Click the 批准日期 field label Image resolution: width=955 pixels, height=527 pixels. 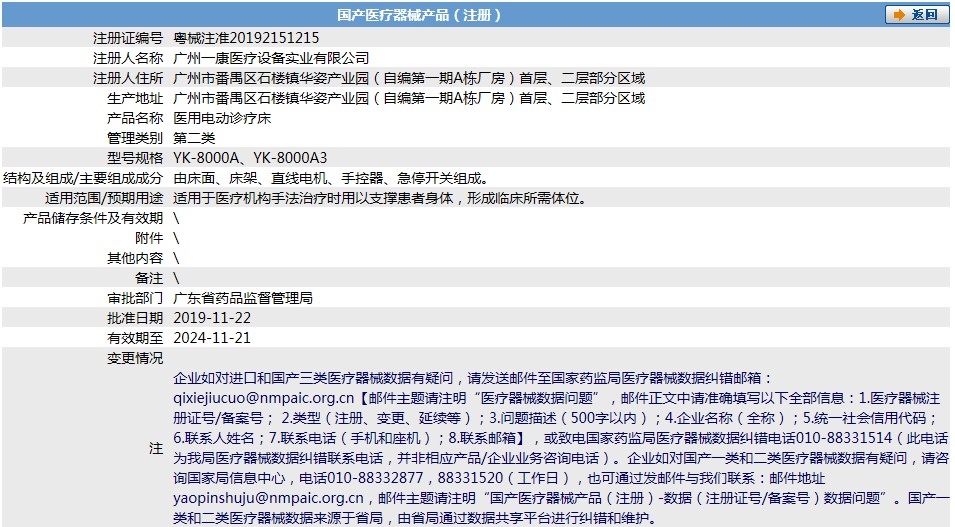[135, 318]
